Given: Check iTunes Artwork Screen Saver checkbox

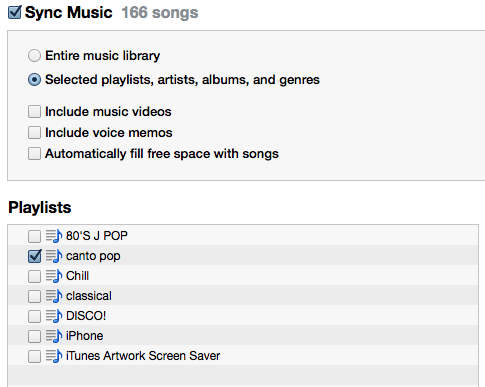Looking at the screenshot, I should (34, 356).
